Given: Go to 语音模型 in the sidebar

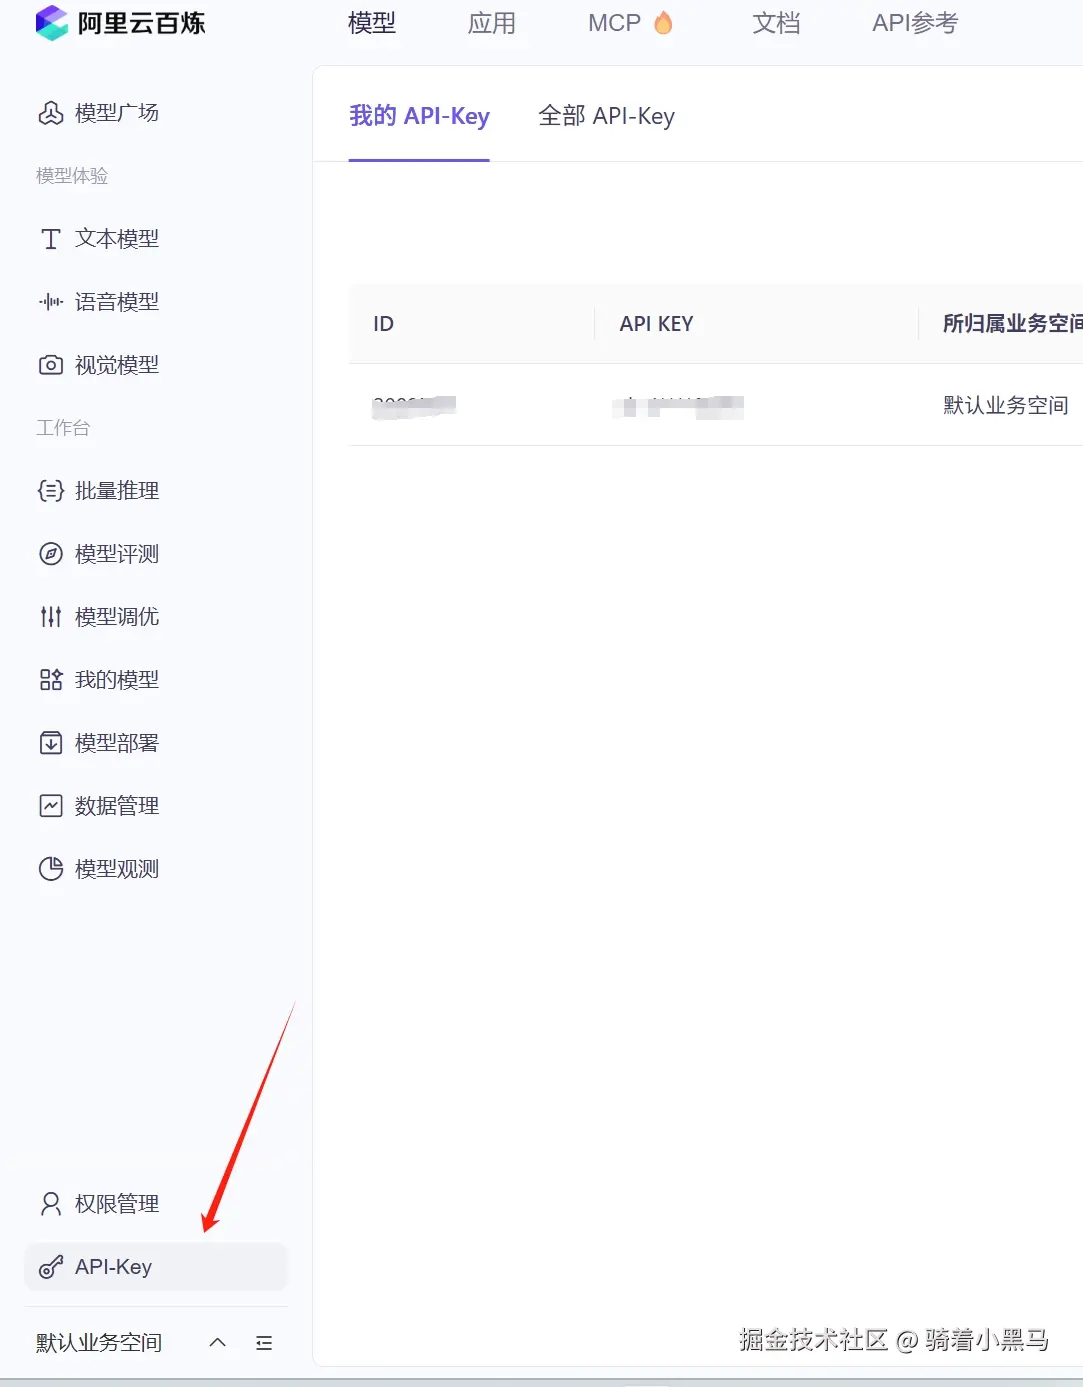Looking at the screenshot, I should [117, 302].
